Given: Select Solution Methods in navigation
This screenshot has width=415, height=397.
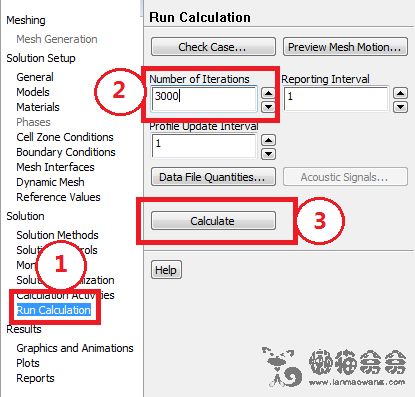Looking at the screenshot, I should 57,235.
